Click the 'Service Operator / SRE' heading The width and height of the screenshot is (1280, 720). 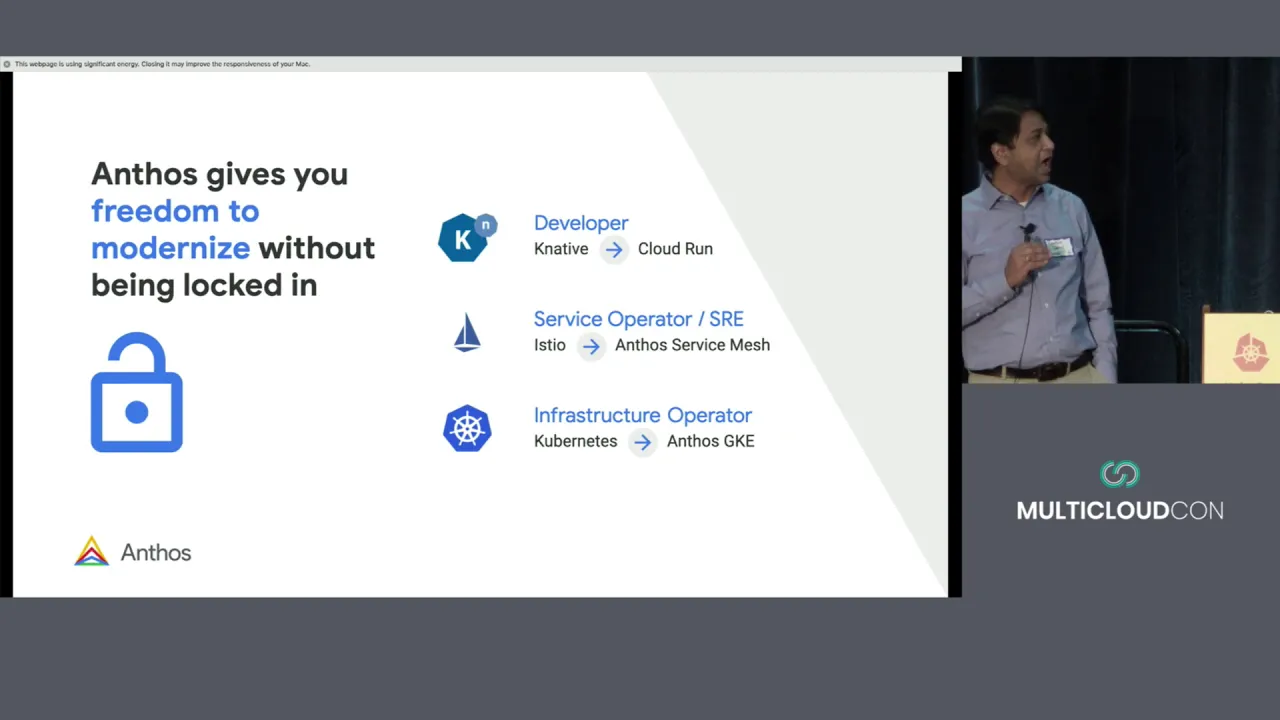[638, 319]
